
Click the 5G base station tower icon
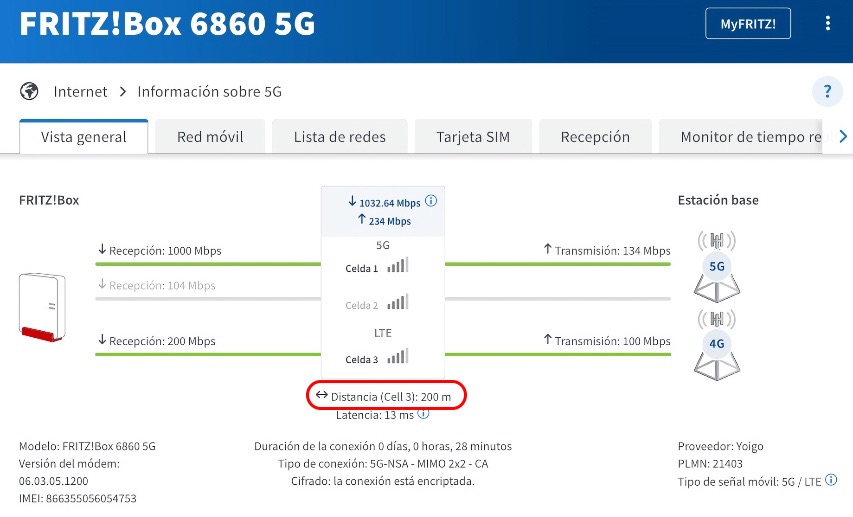coord(716,267)
